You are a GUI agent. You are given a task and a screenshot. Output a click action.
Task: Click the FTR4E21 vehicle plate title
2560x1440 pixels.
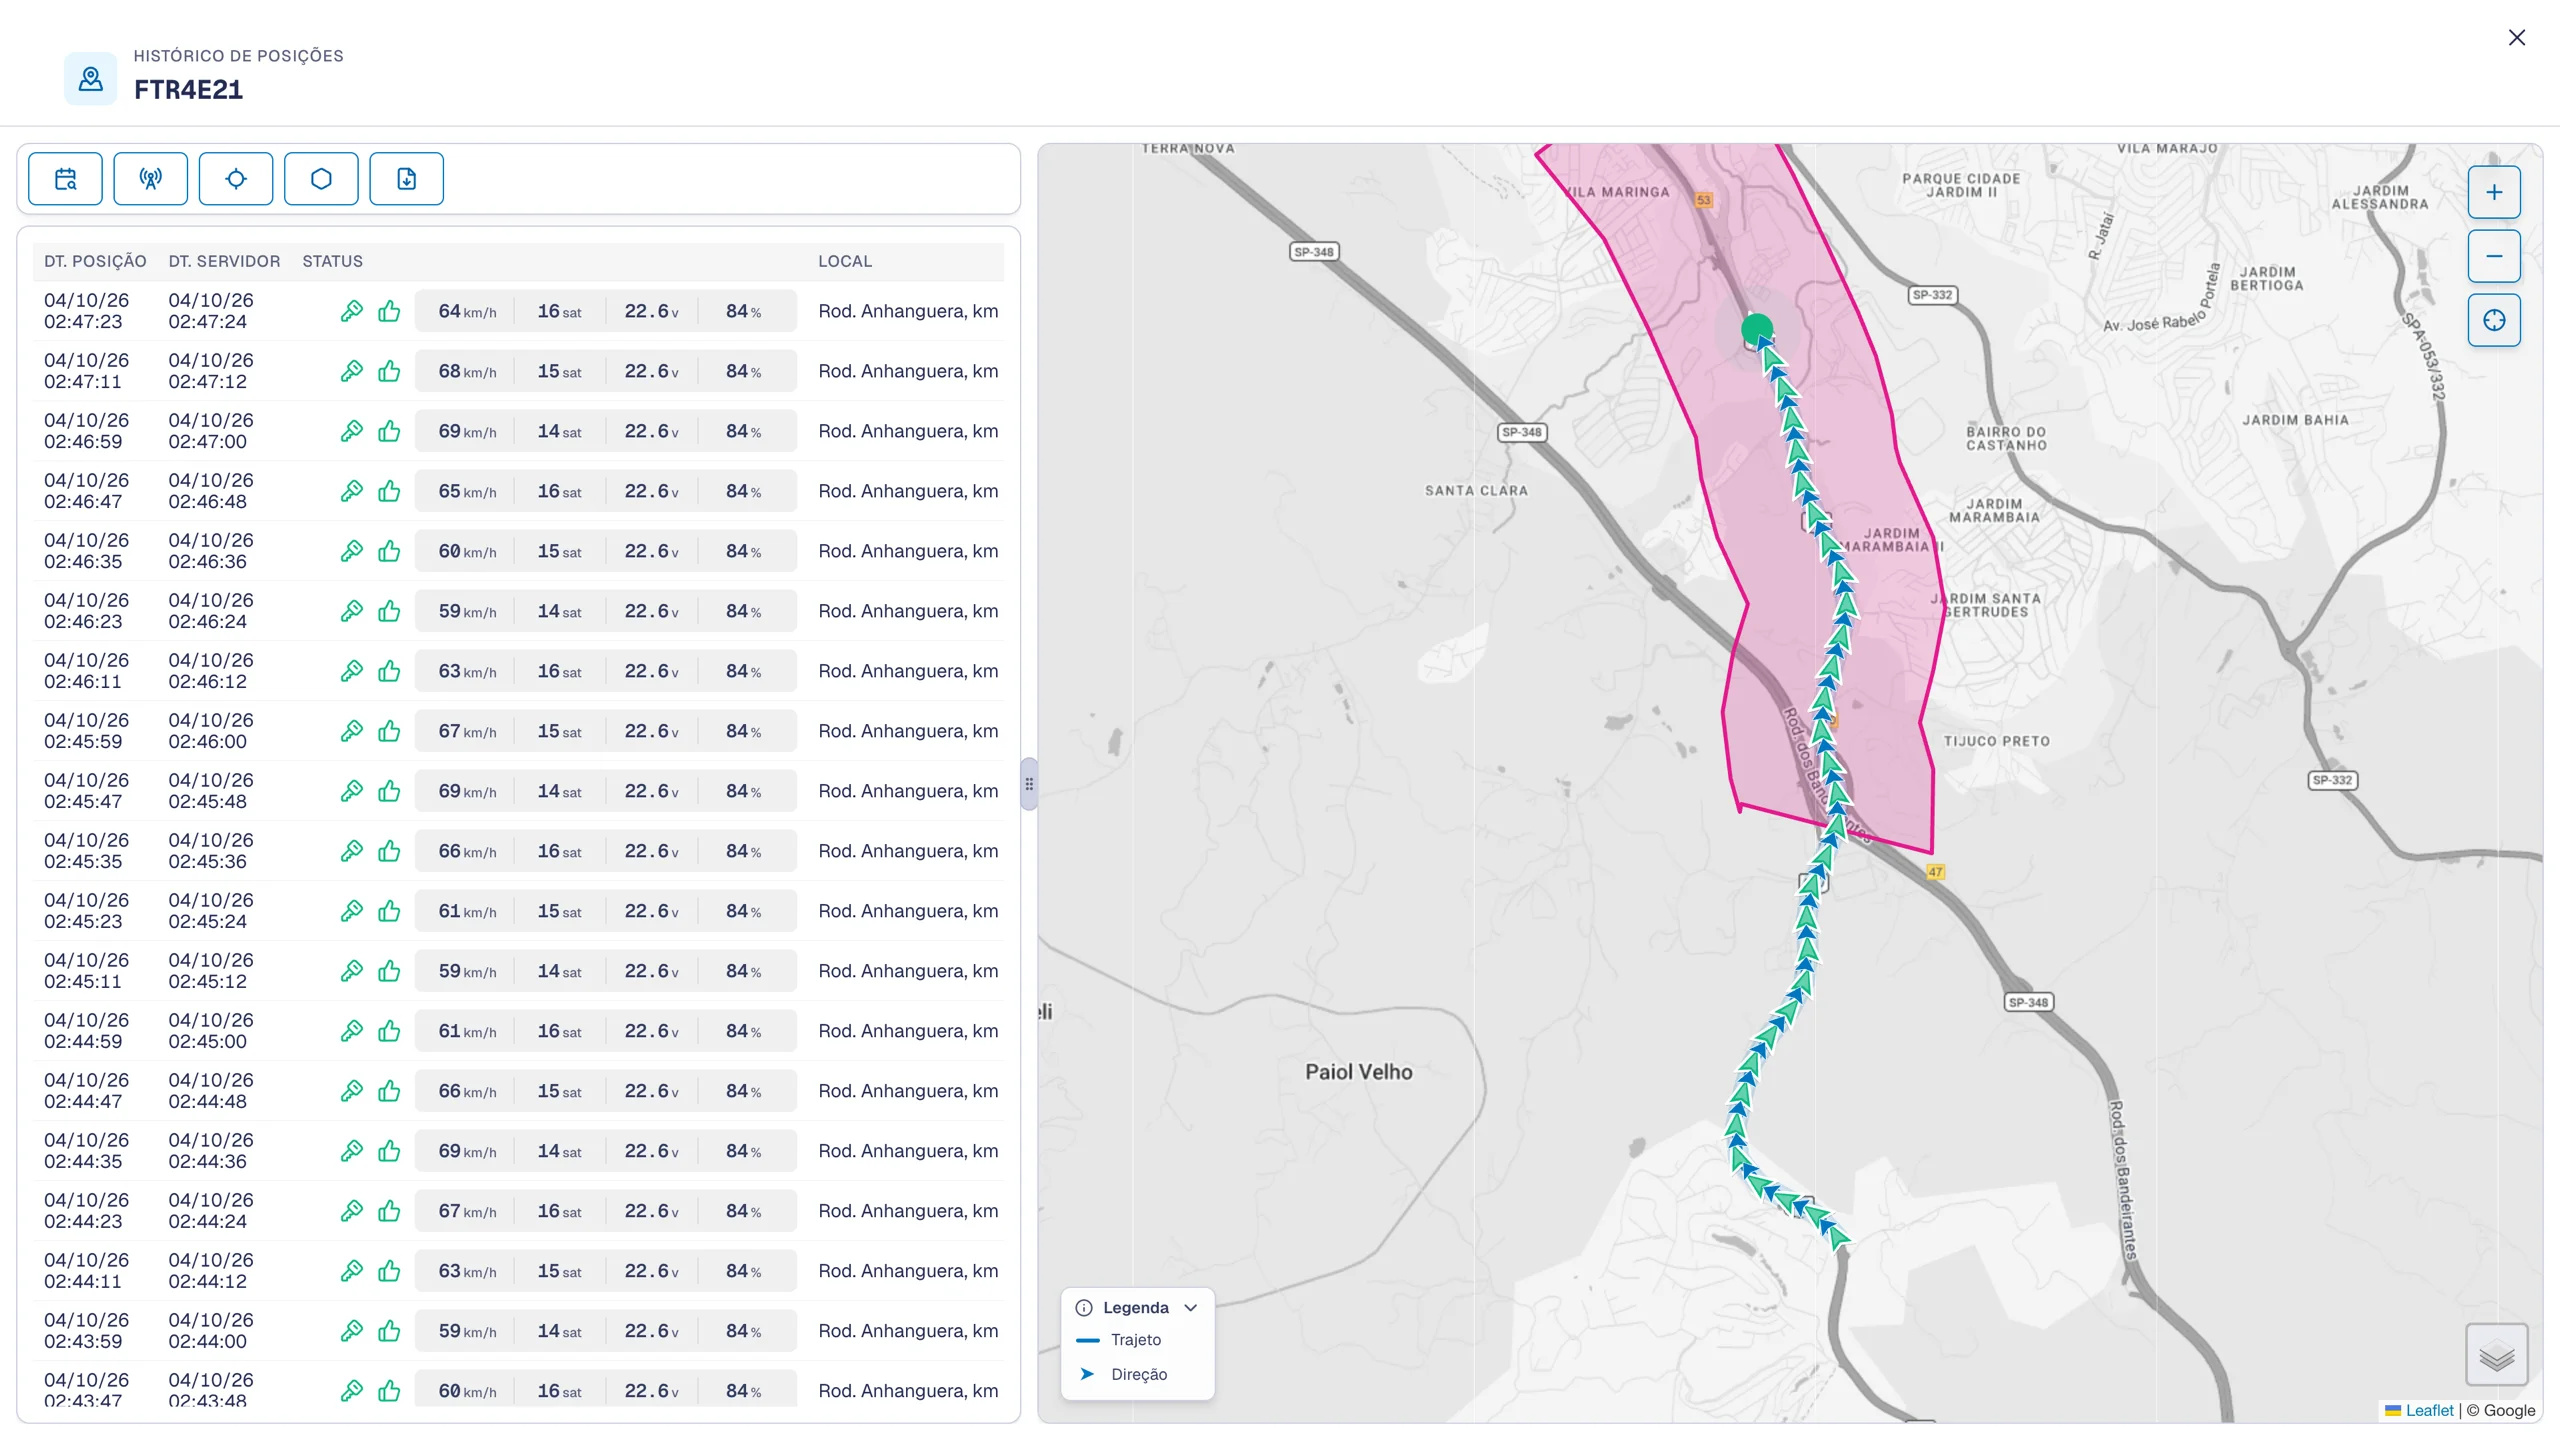click(x=189, y=90)
